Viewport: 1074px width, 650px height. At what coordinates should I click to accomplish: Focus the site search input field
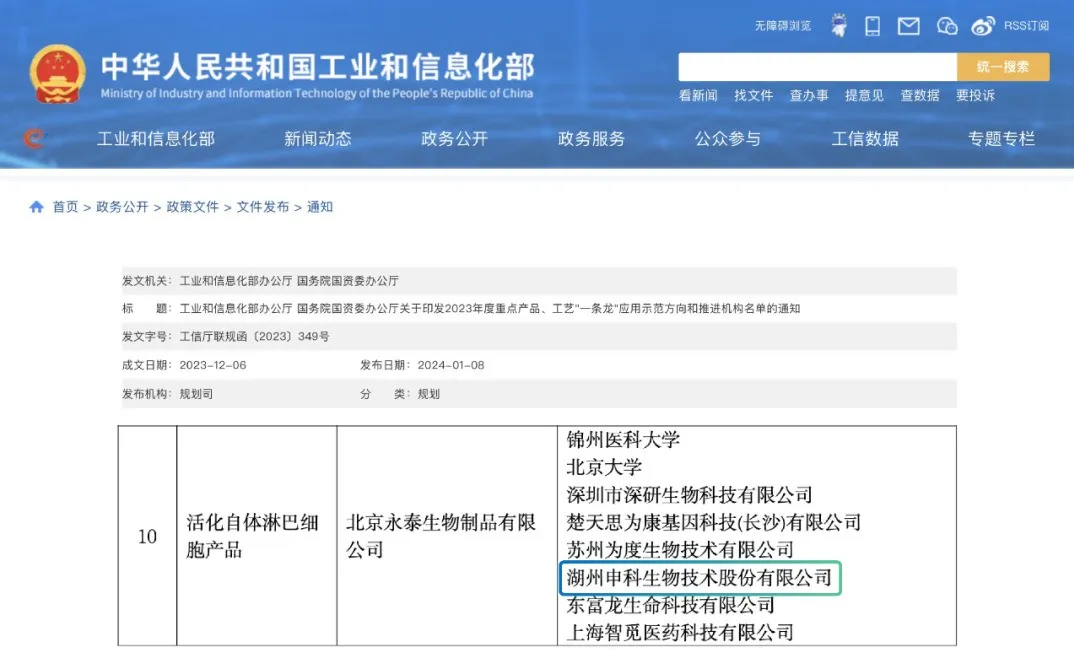[x=817, y=67]
